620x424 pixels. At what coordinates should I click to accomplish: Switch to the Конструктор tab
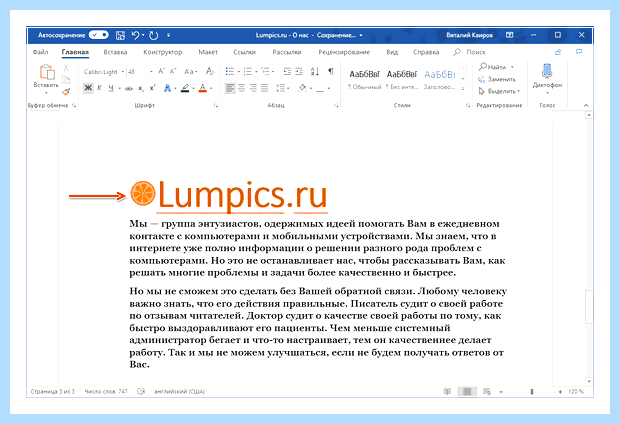pos(163,52)
